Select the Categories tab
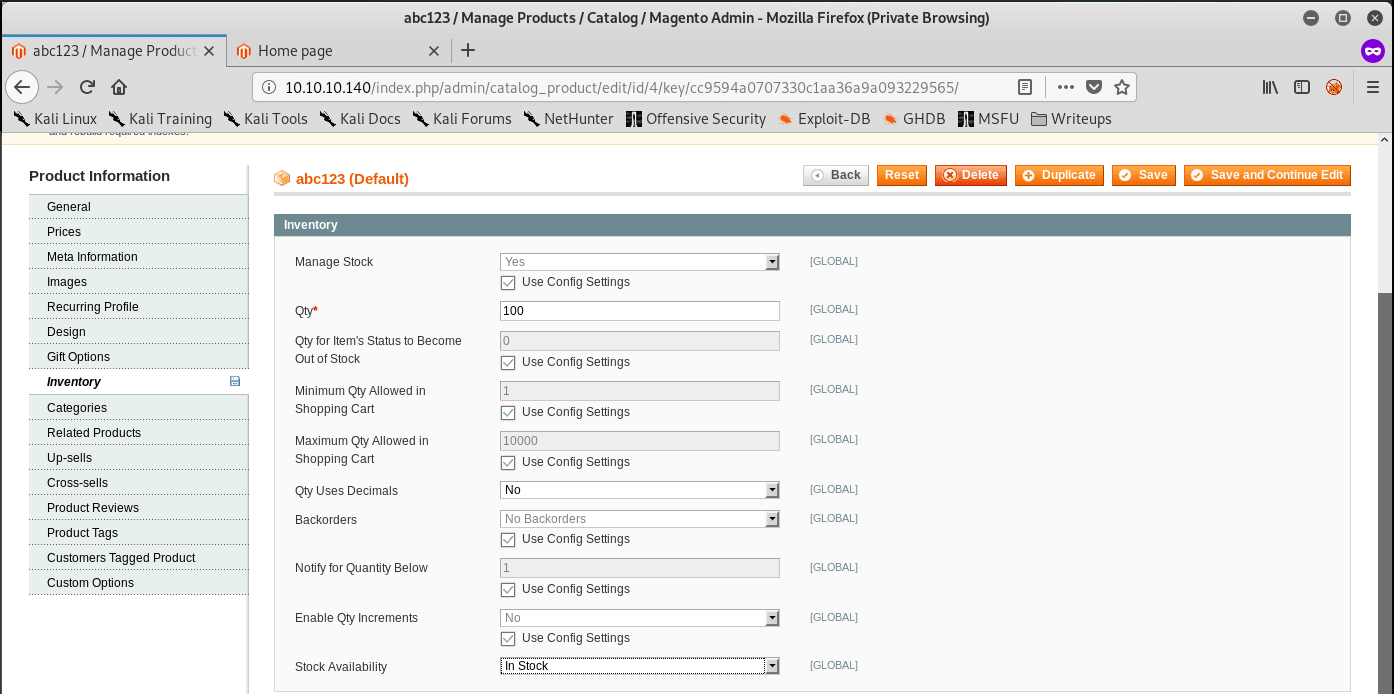The image size is (1394, 694). (138, 408)
